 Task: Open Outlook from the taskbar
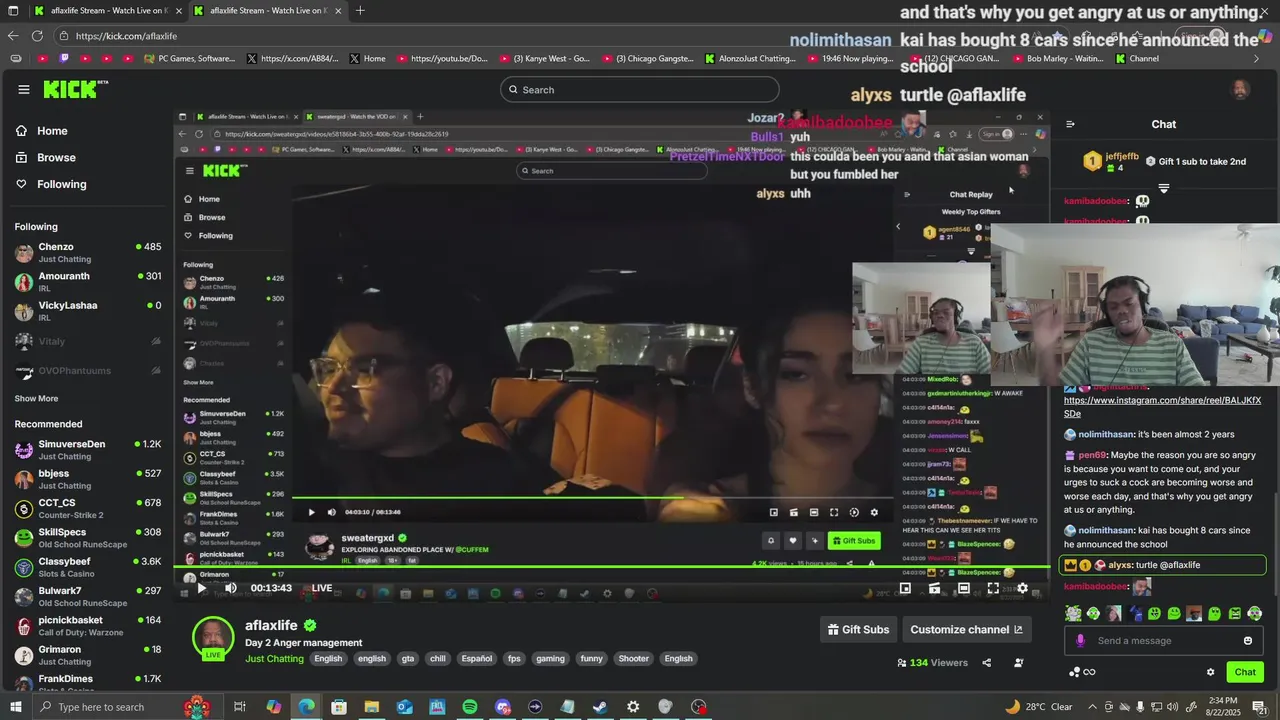click(404, 707)
